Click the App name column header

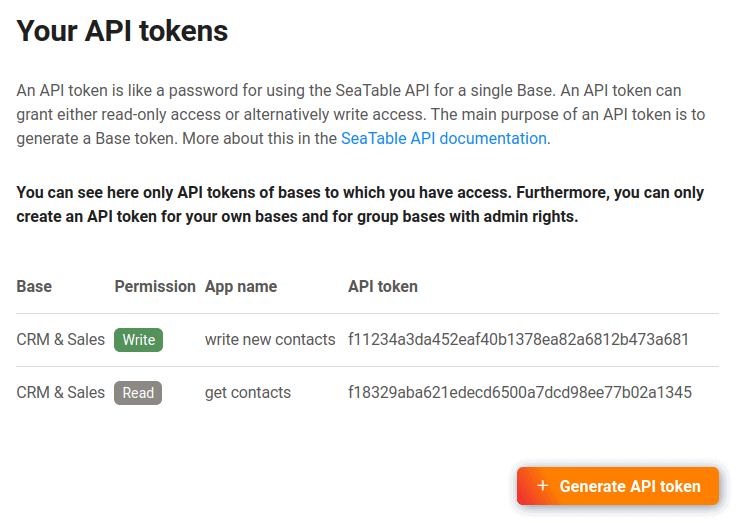(241, 287)
